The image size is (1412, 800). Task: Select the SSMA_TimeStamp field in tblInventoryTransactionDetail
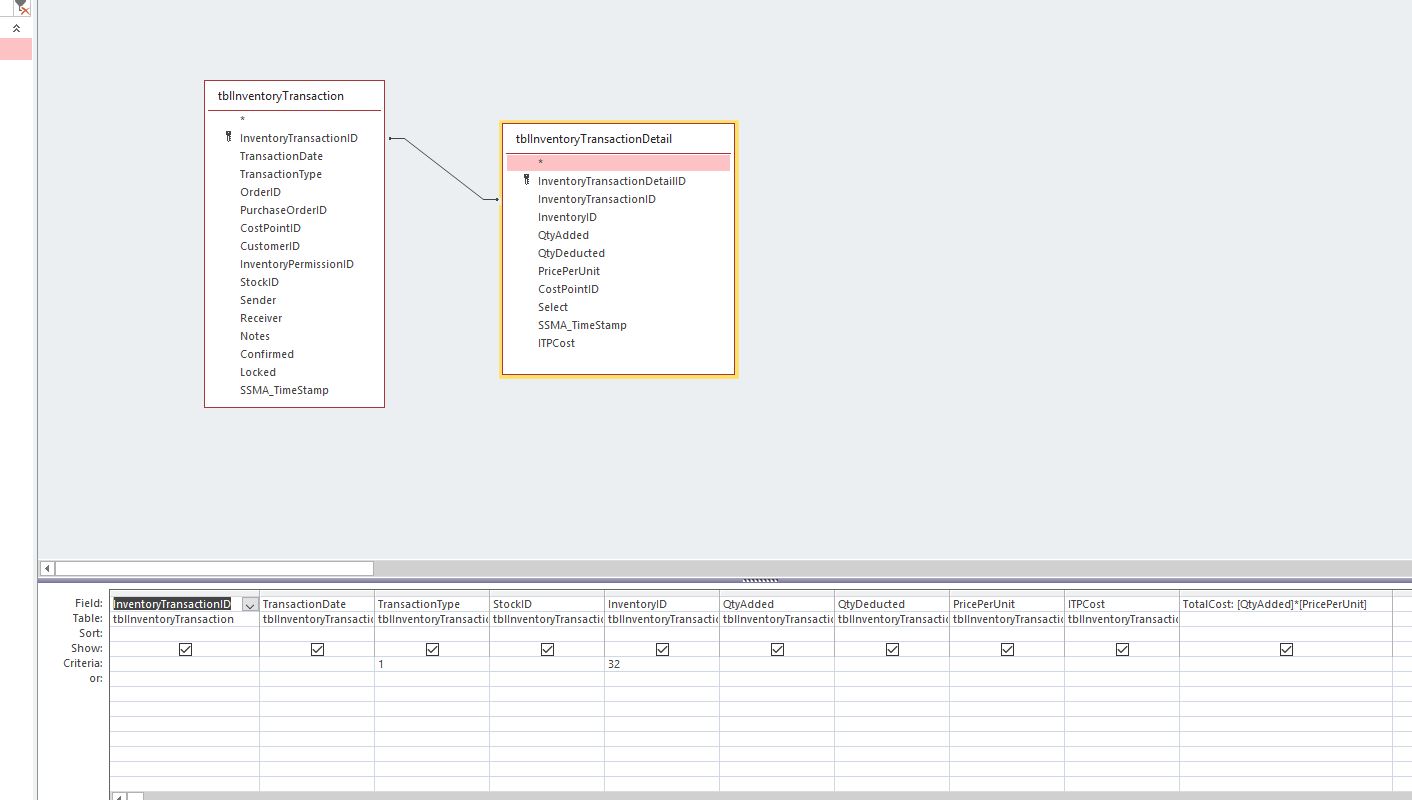pyautogui.click(x=582, y=325)
